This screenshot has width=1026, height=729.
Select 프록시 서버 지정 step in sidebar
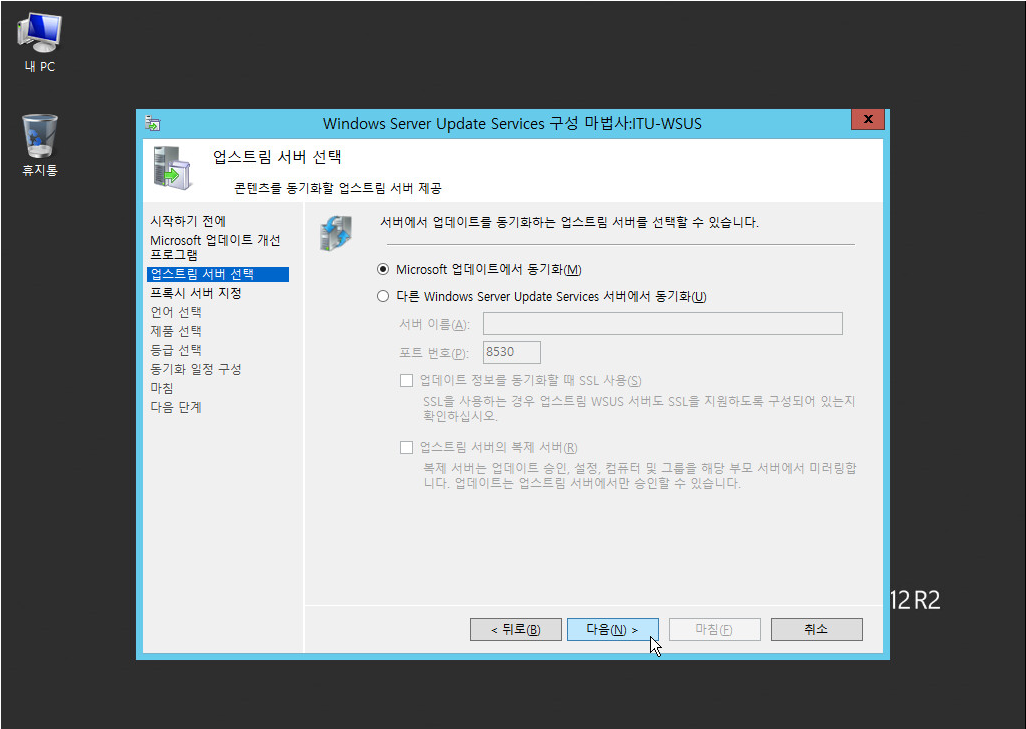tap(195, 293)
